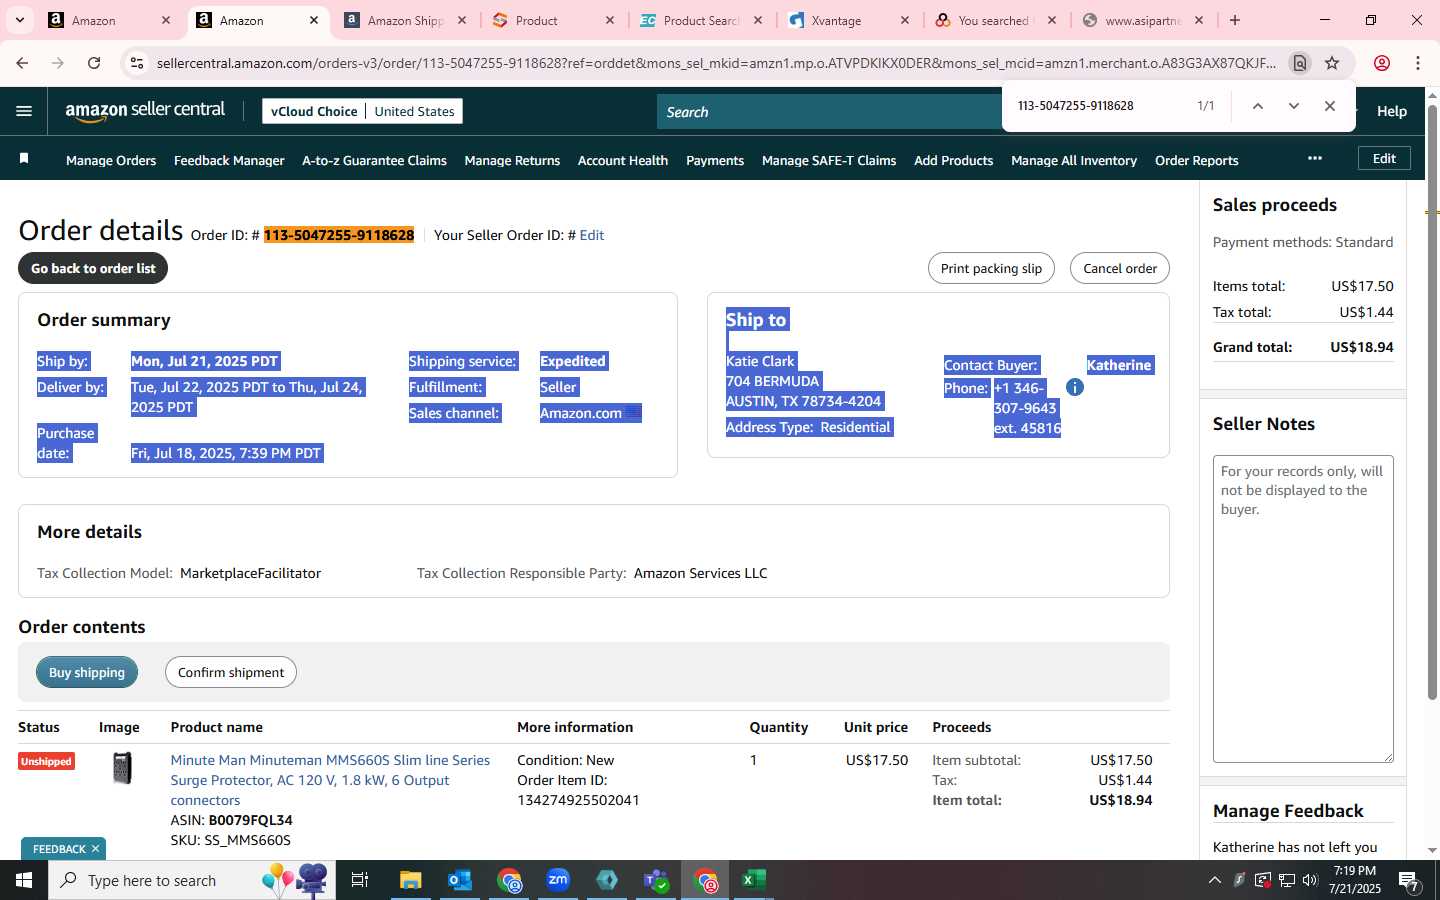Open the Chrome three-dot menu

point(1418,63)
